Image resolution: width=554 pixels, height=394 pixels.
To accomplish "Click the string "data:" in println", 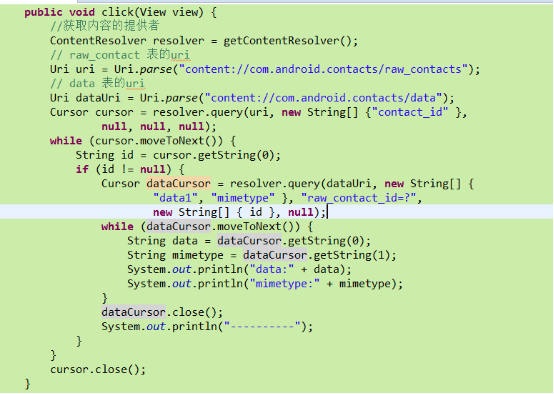I will click(272, 270).
